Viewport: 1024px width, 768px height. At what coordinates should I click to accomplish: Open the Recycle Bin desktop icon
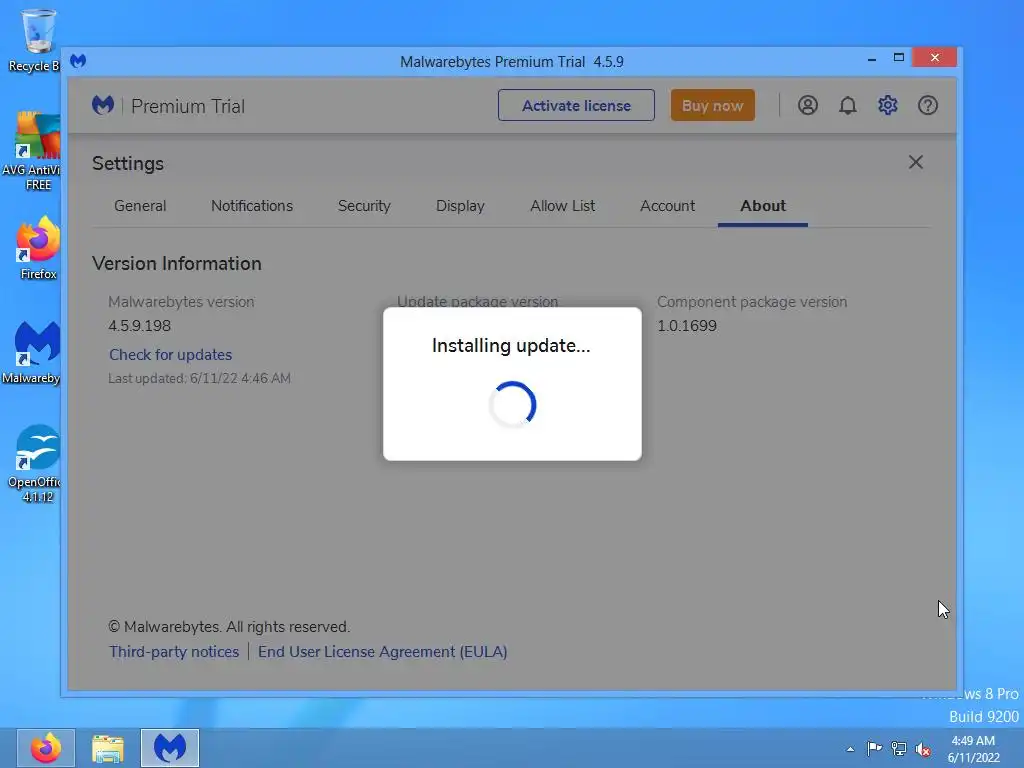(x=36, y=40)
